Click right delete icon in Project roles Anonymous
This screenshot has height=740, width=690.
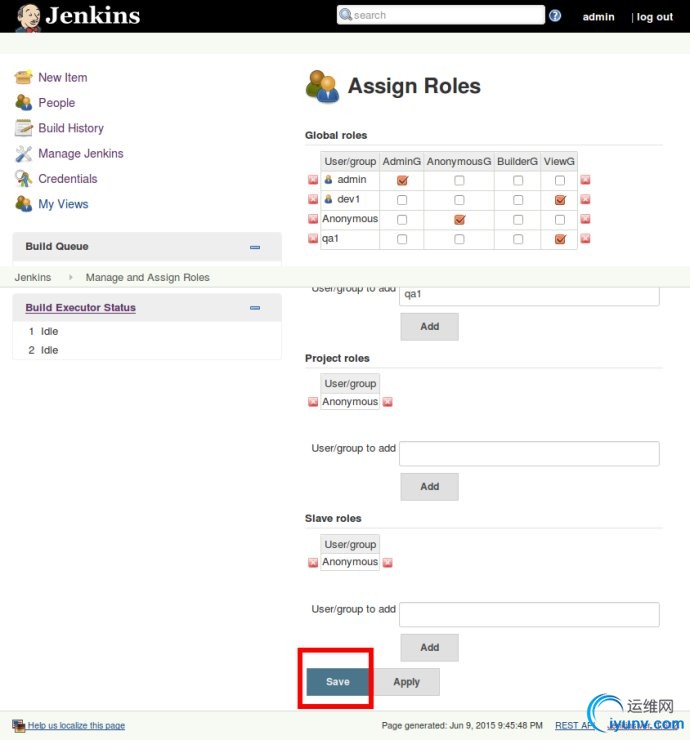387,402
